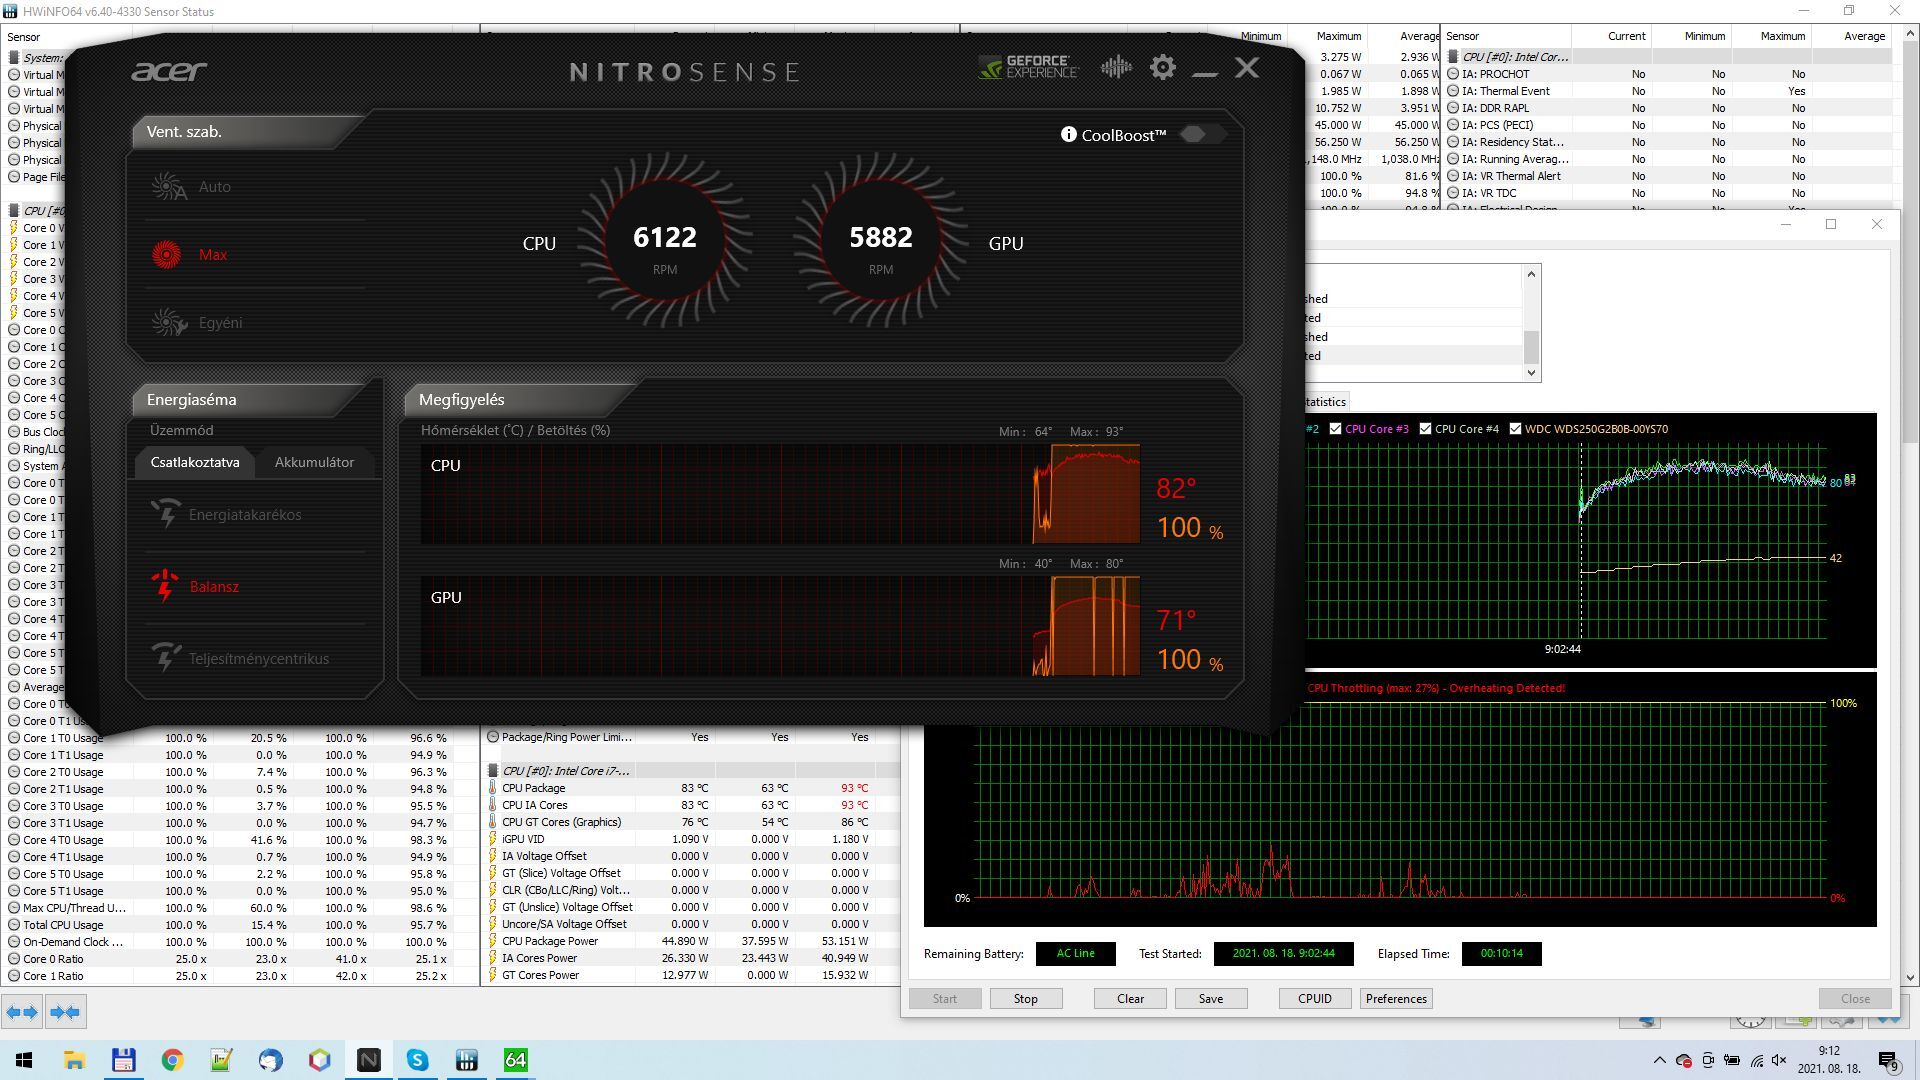Switch to the Akkumulátor tab
The width and height of the screenshot is (1920, 1080).
[314, 463]
